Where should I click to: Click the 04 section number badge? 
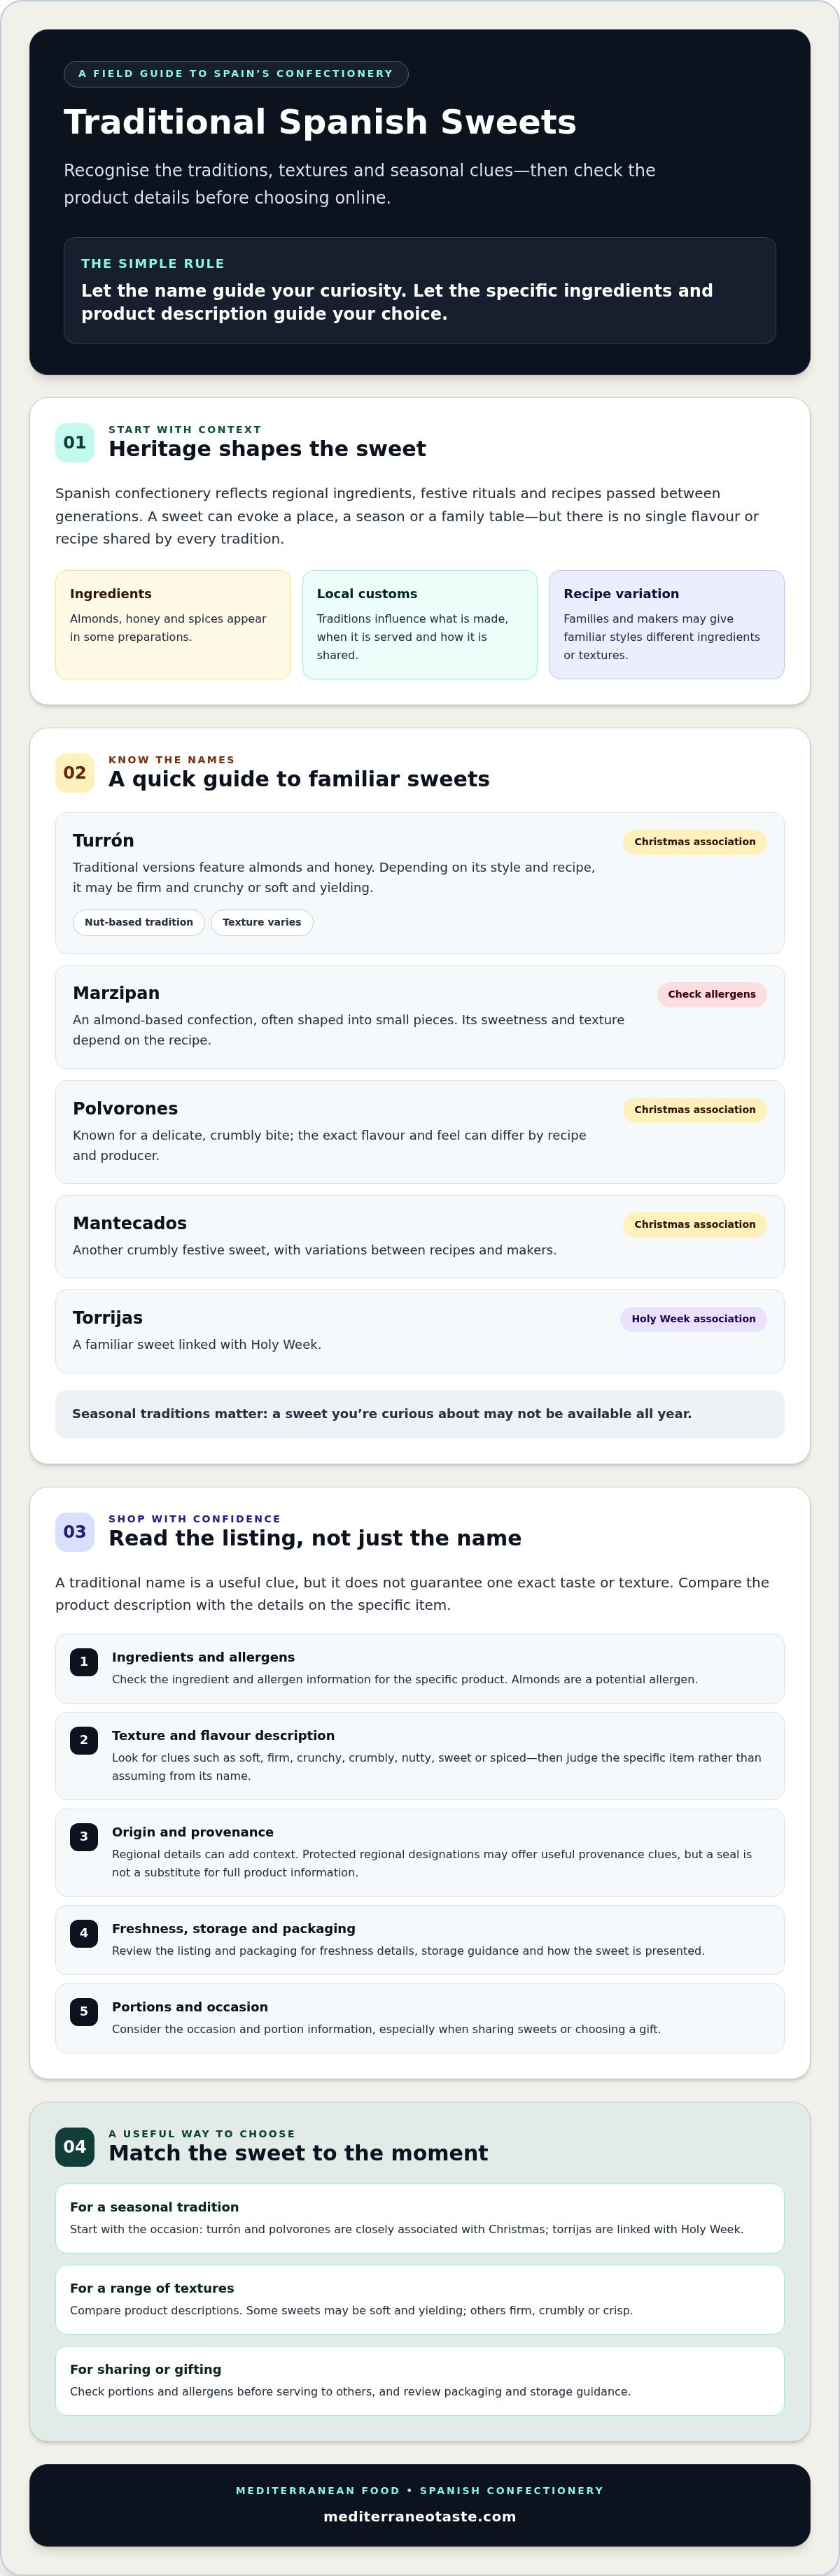(x=75, y=2147)
